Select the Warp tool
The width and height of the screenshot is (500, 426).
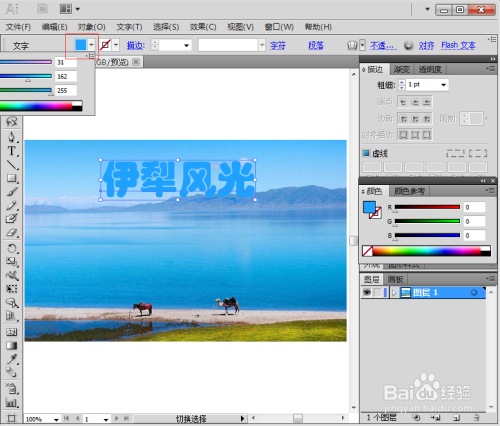(12, 275)
